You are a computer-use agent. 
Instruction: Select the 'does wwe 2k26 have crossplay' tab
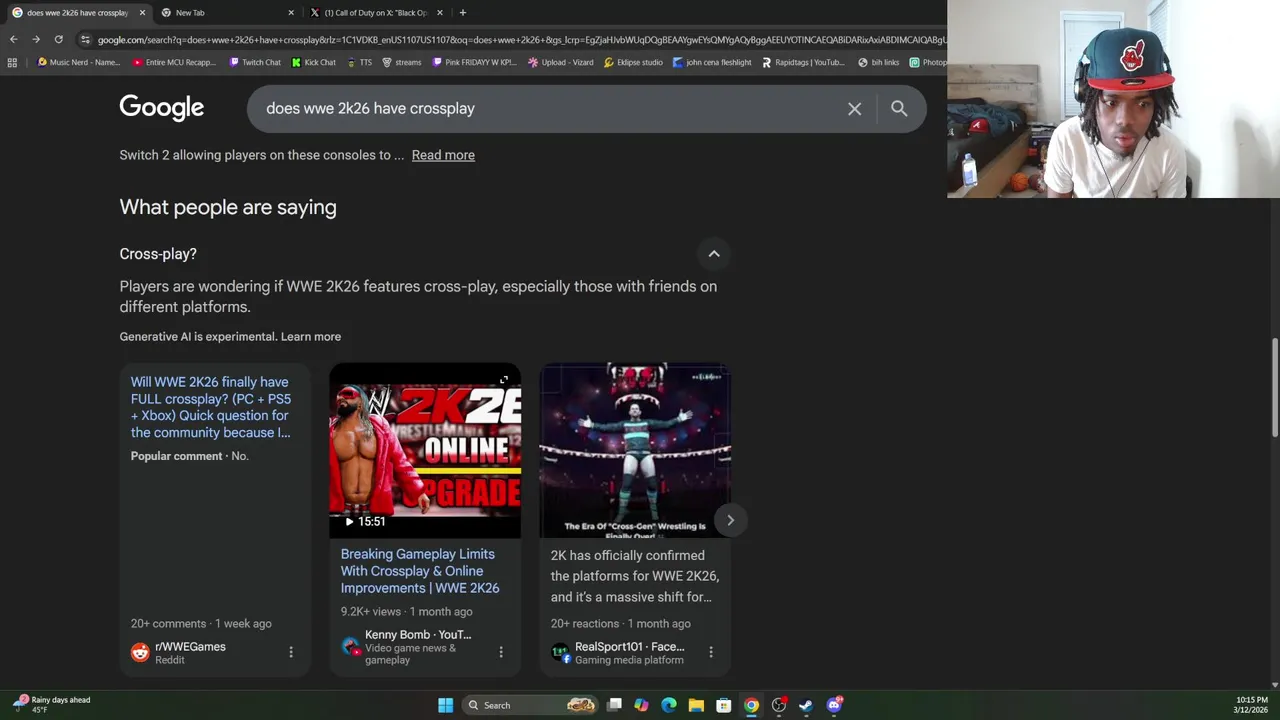(x=77, y=12)
